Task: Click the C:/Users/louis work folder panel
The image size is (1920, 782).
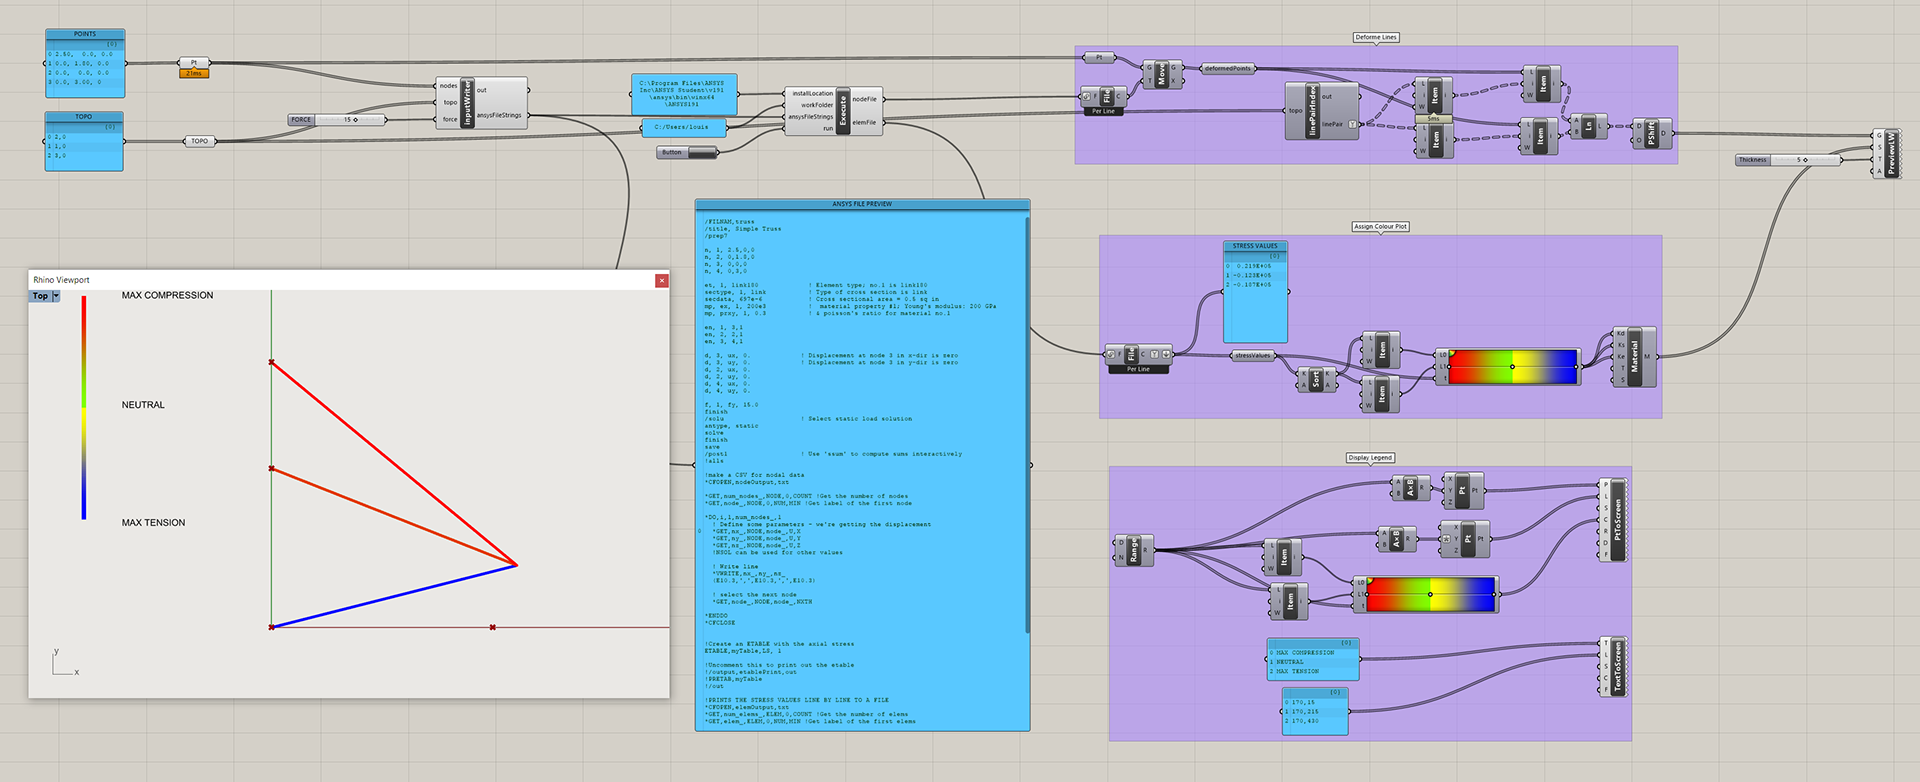Action: coord(684,127)
